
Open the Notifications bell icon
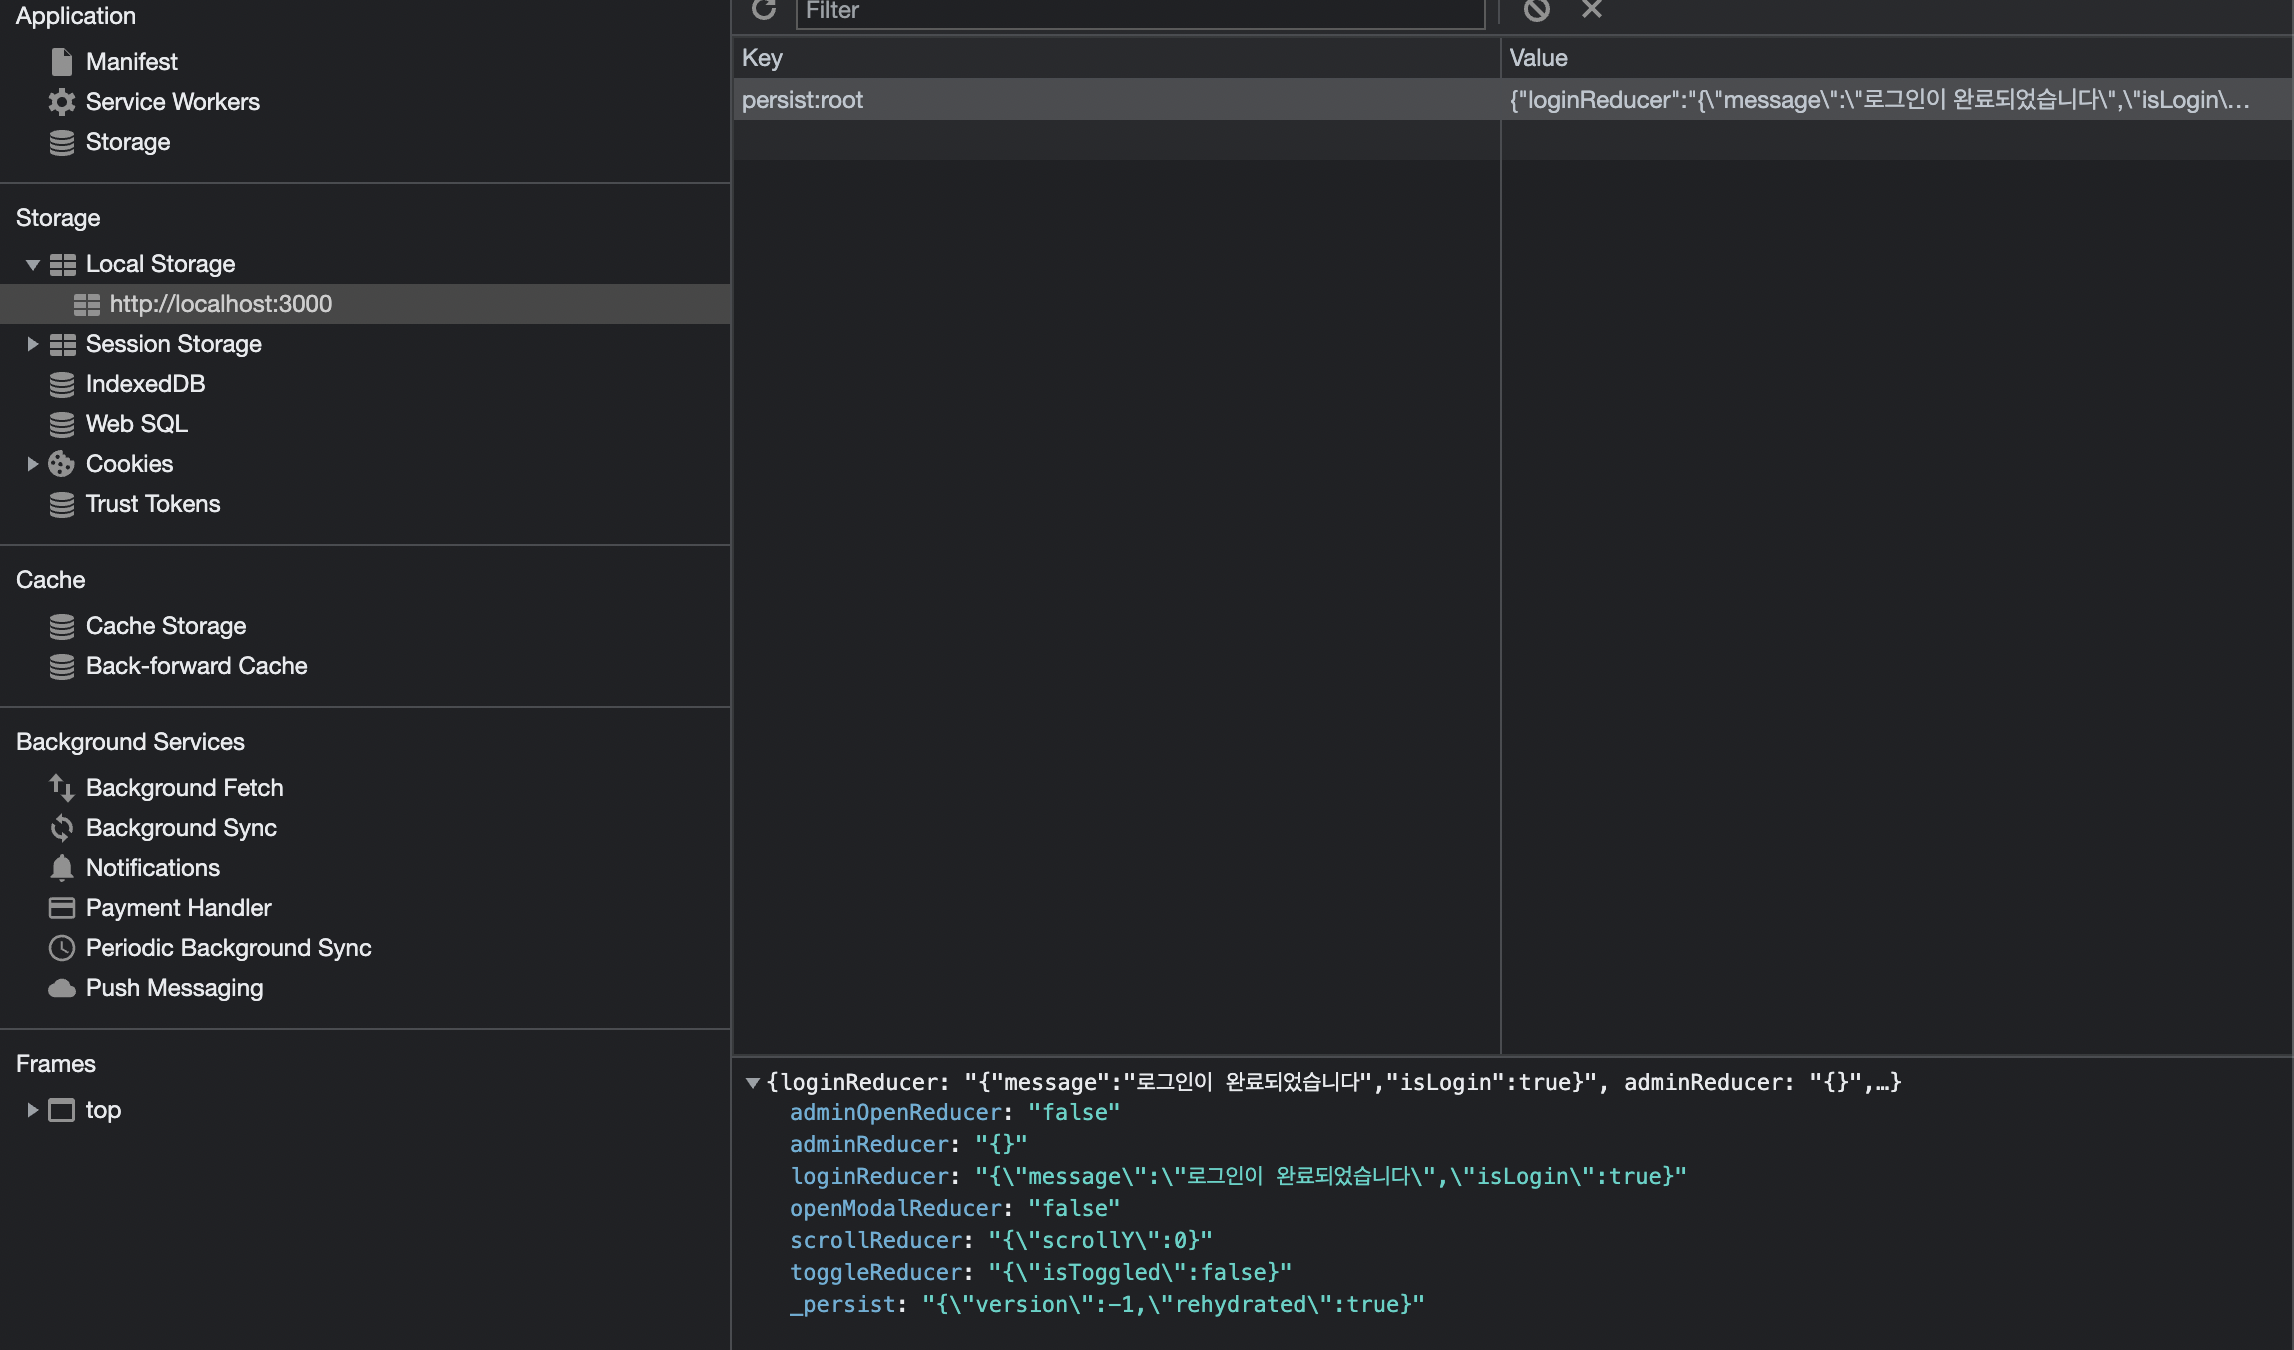click(62, 868)
